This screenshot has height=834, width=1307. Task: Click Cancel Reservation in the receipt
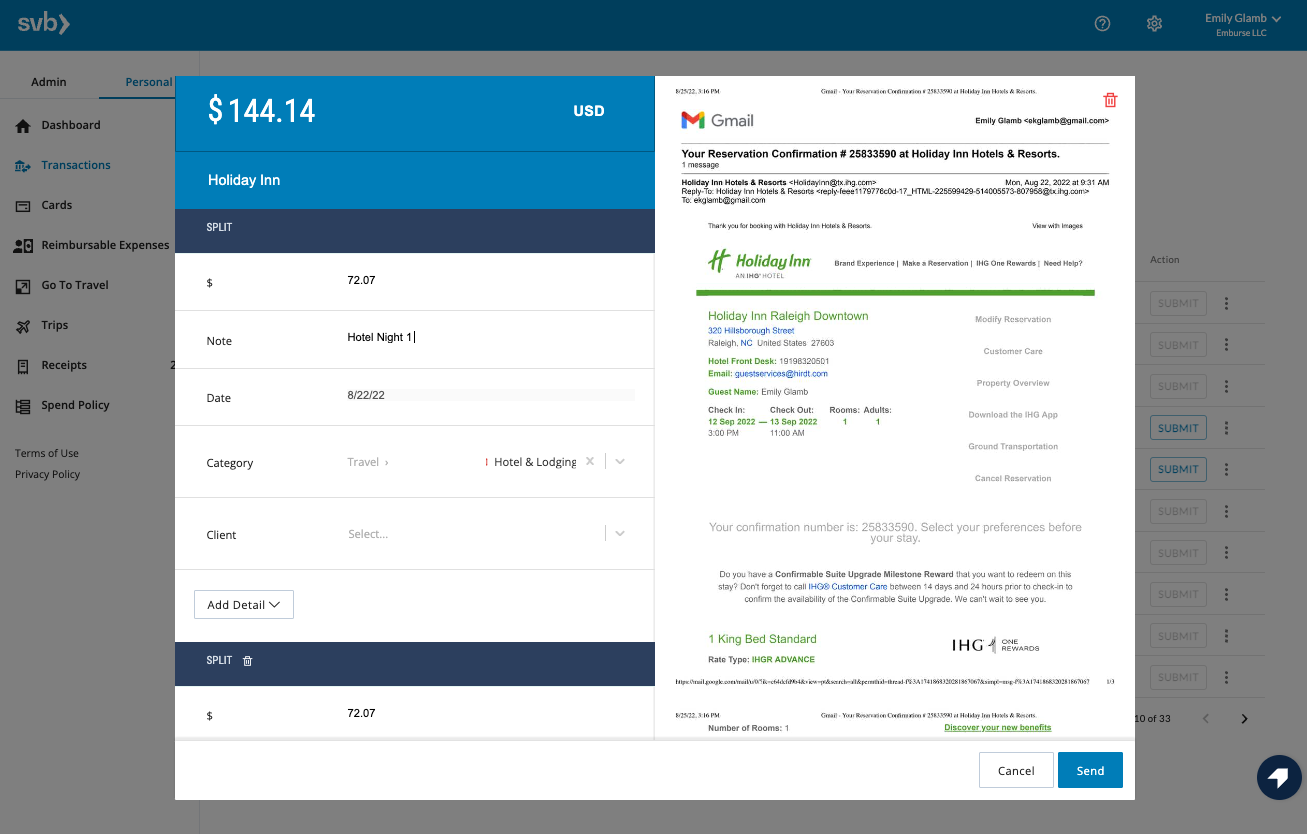(1013, 479)
